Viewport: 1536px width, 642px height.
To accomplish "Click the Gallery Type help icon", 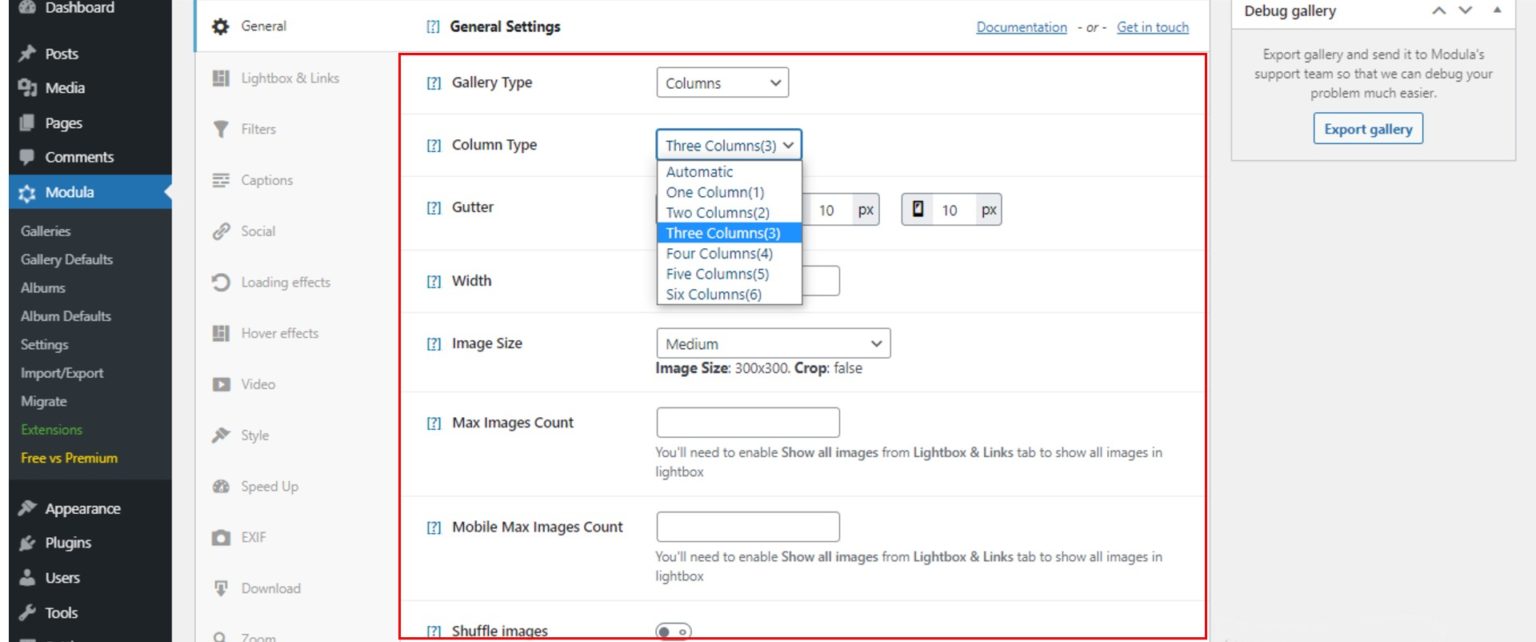I will [x=432, y=83].
